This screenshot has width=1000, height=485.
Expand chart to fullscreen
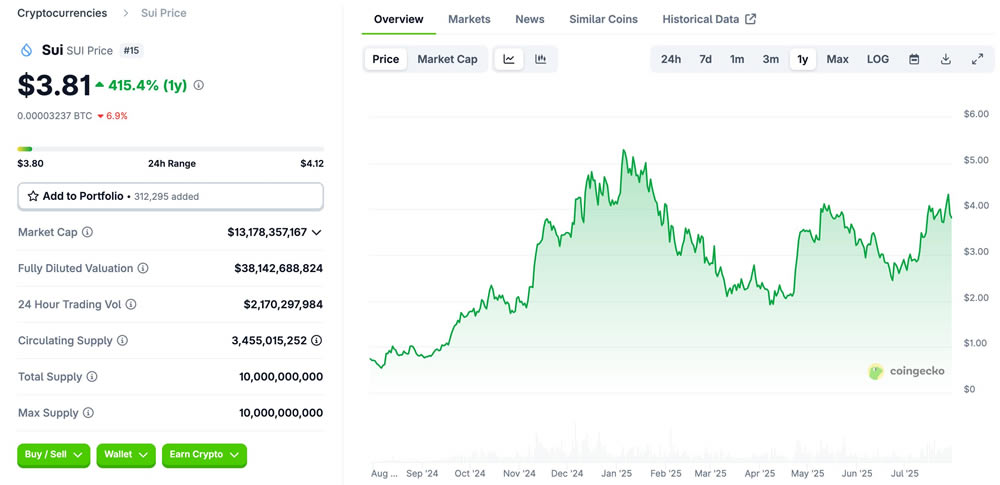[977, 59]
